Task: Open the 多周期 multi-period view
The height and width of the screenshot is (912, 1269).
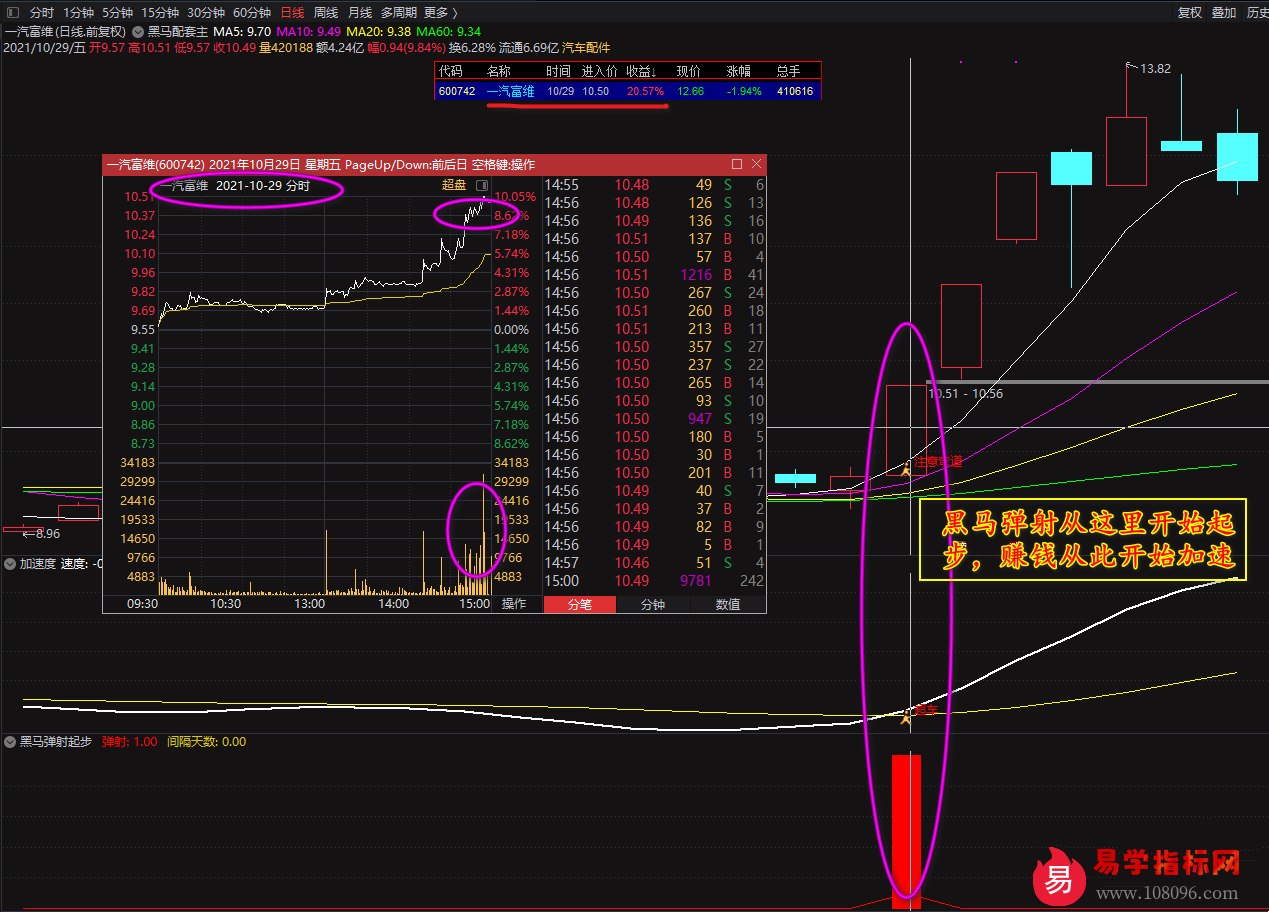Action: 399,13
